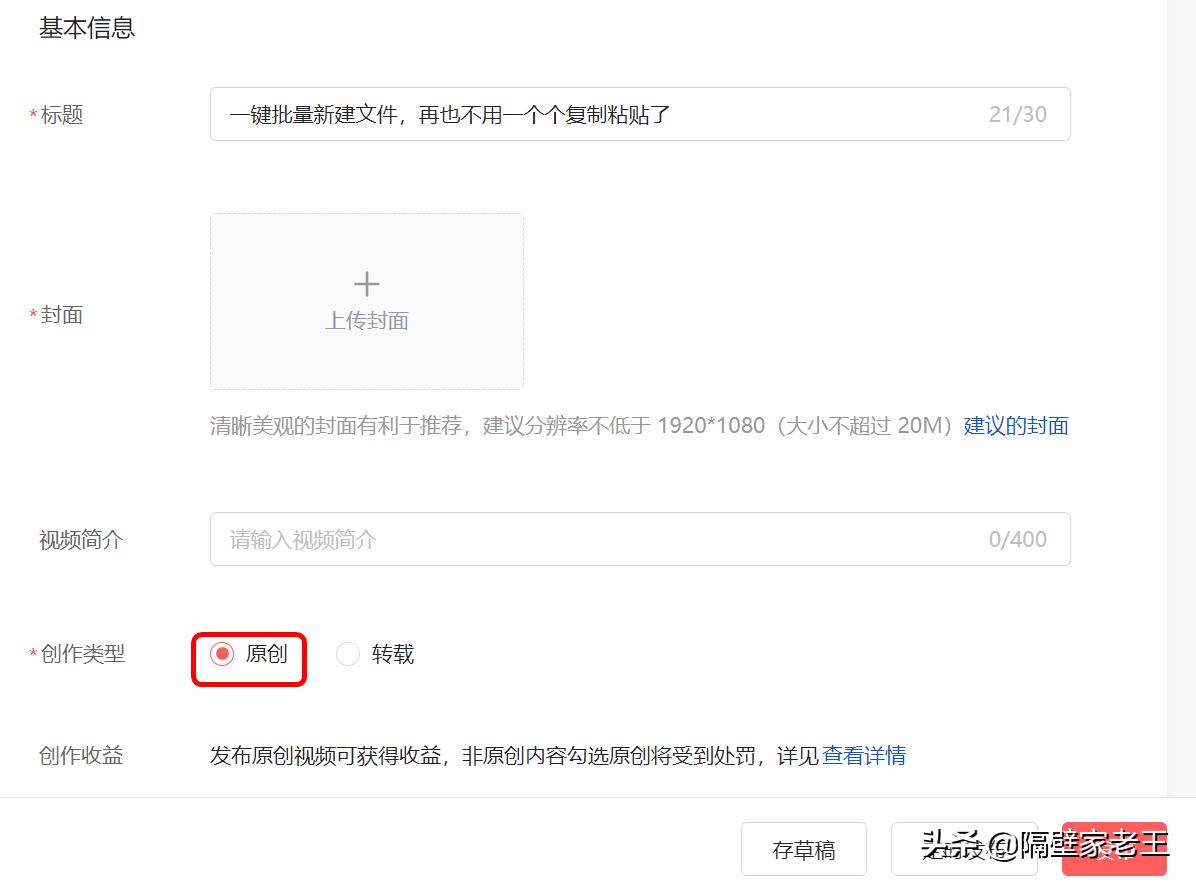
Task: Click the 基本信息 section heading
Action: click(86, 28)
